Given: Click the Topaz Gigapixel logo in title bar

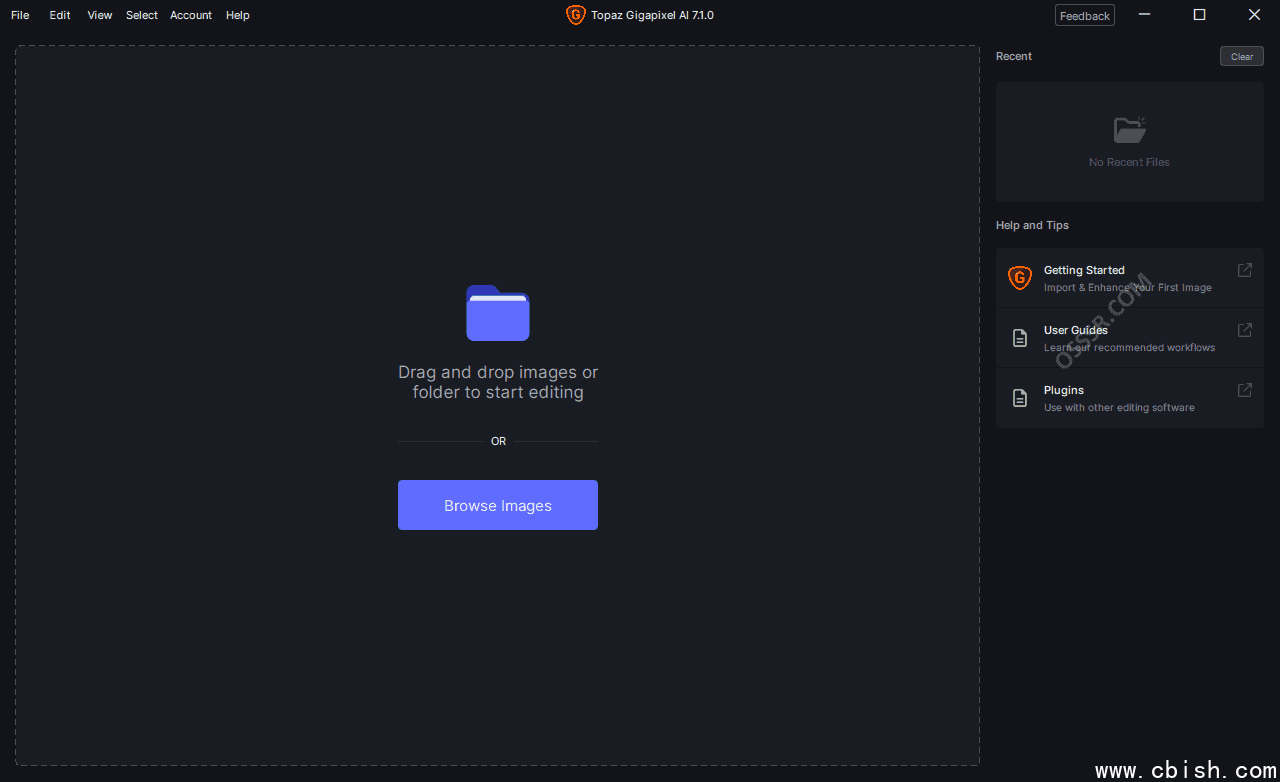Looking at the screenshot, I should click(575, 15).
